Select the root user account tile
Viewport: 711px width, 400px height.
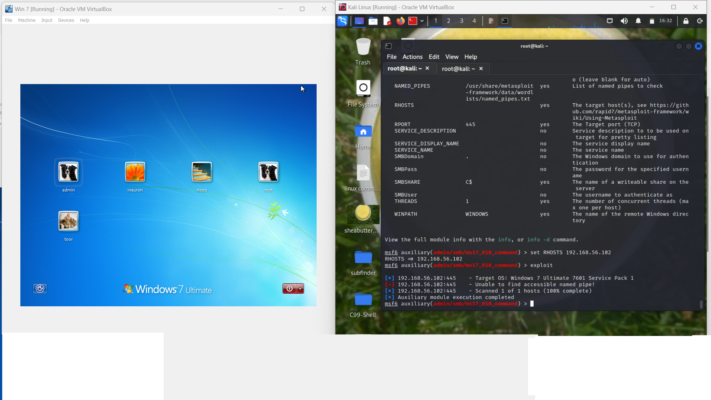(x=268, y=176)
